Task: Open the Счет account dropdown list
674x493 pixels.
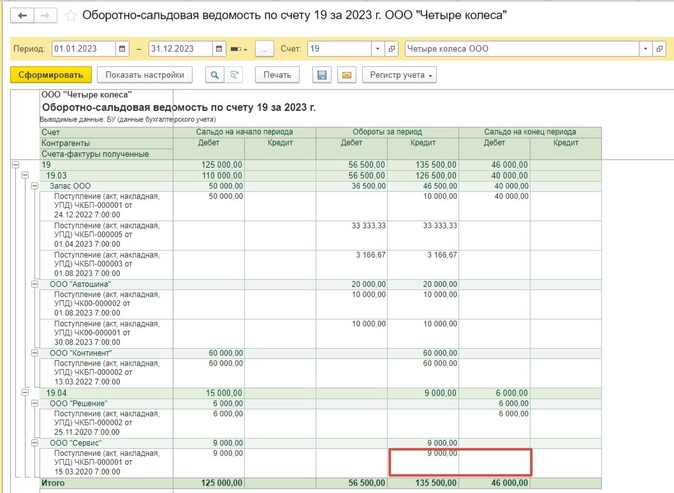Action: coord(377,49)
